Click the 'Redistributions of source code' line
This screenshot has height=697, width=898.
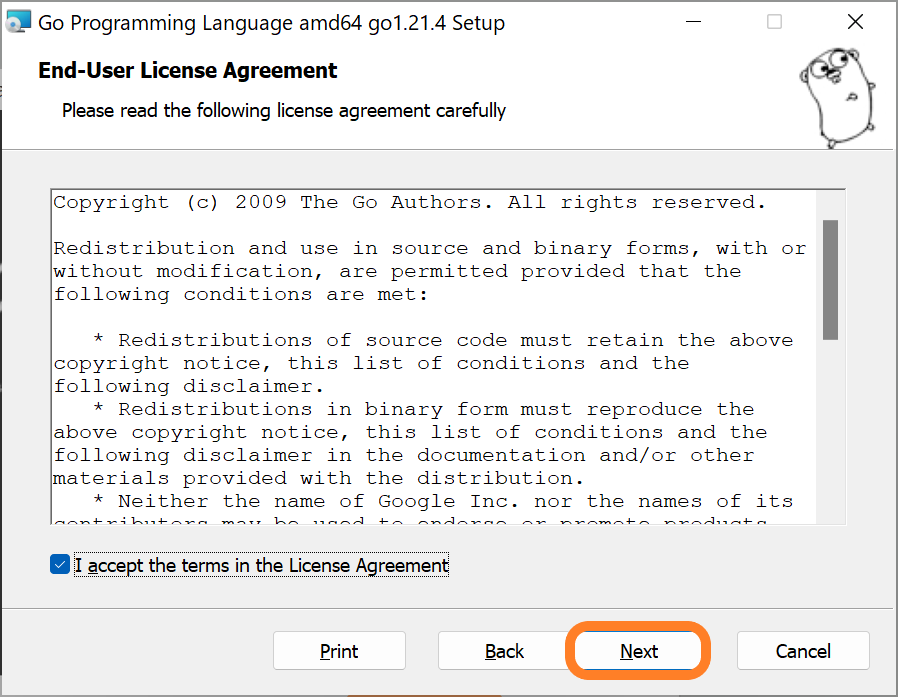[x=443, y=340]
